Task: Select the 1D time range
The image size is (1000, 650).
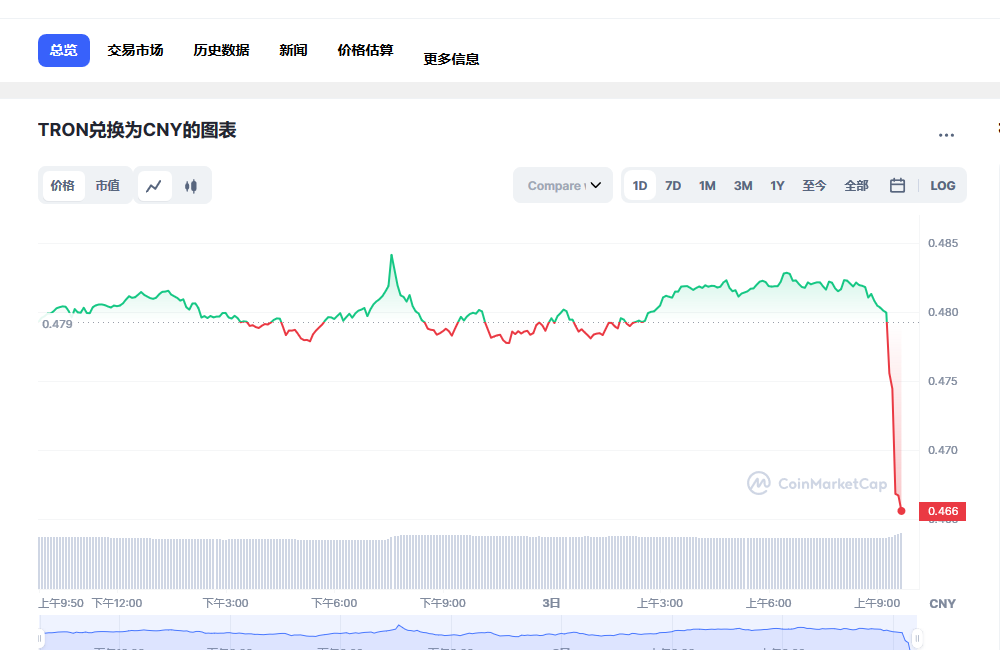Action: pos(640,186)
